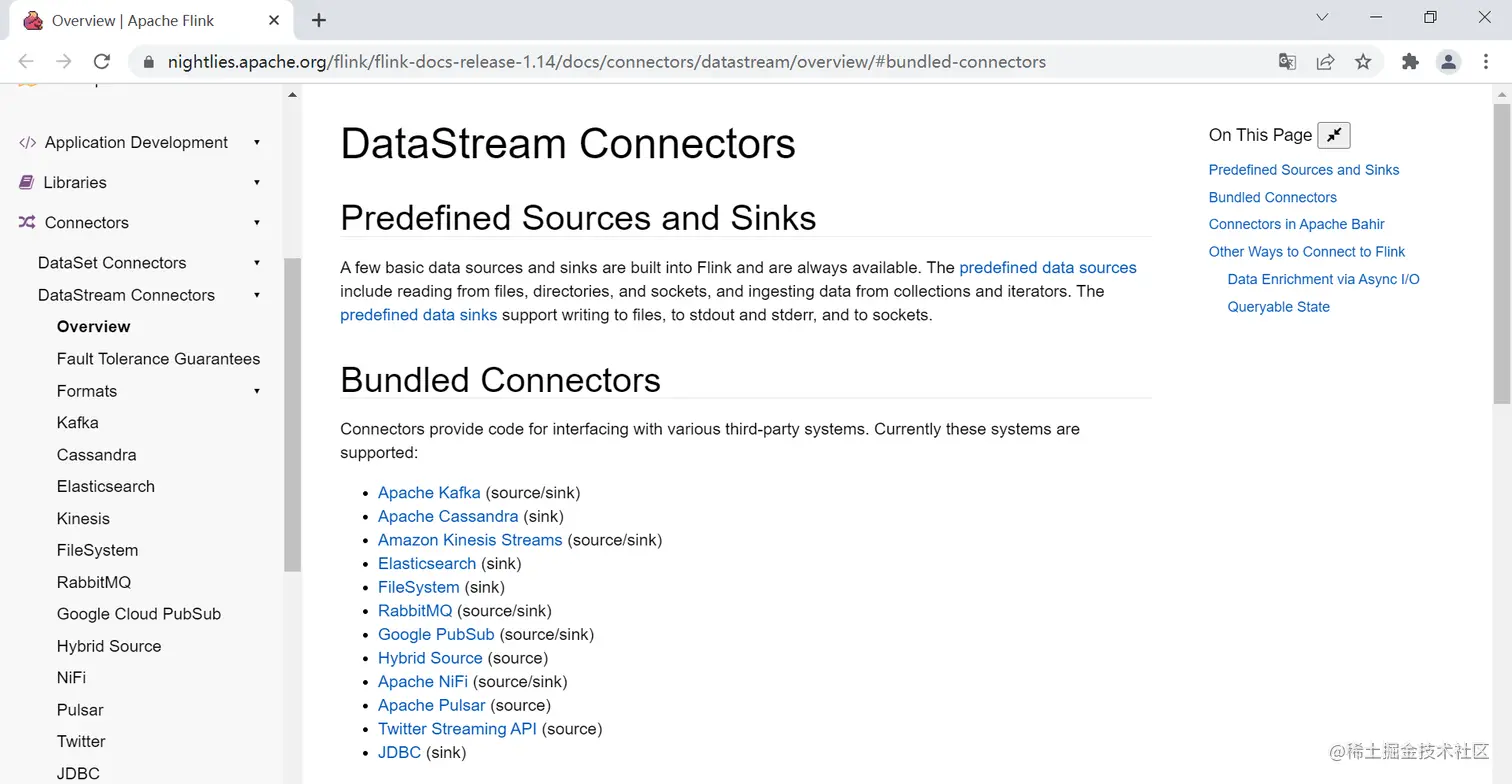Viewport: 1512px width, 784px height.
Task: Expand the Libraries section arrow
Action: click(x=257, y=183)
